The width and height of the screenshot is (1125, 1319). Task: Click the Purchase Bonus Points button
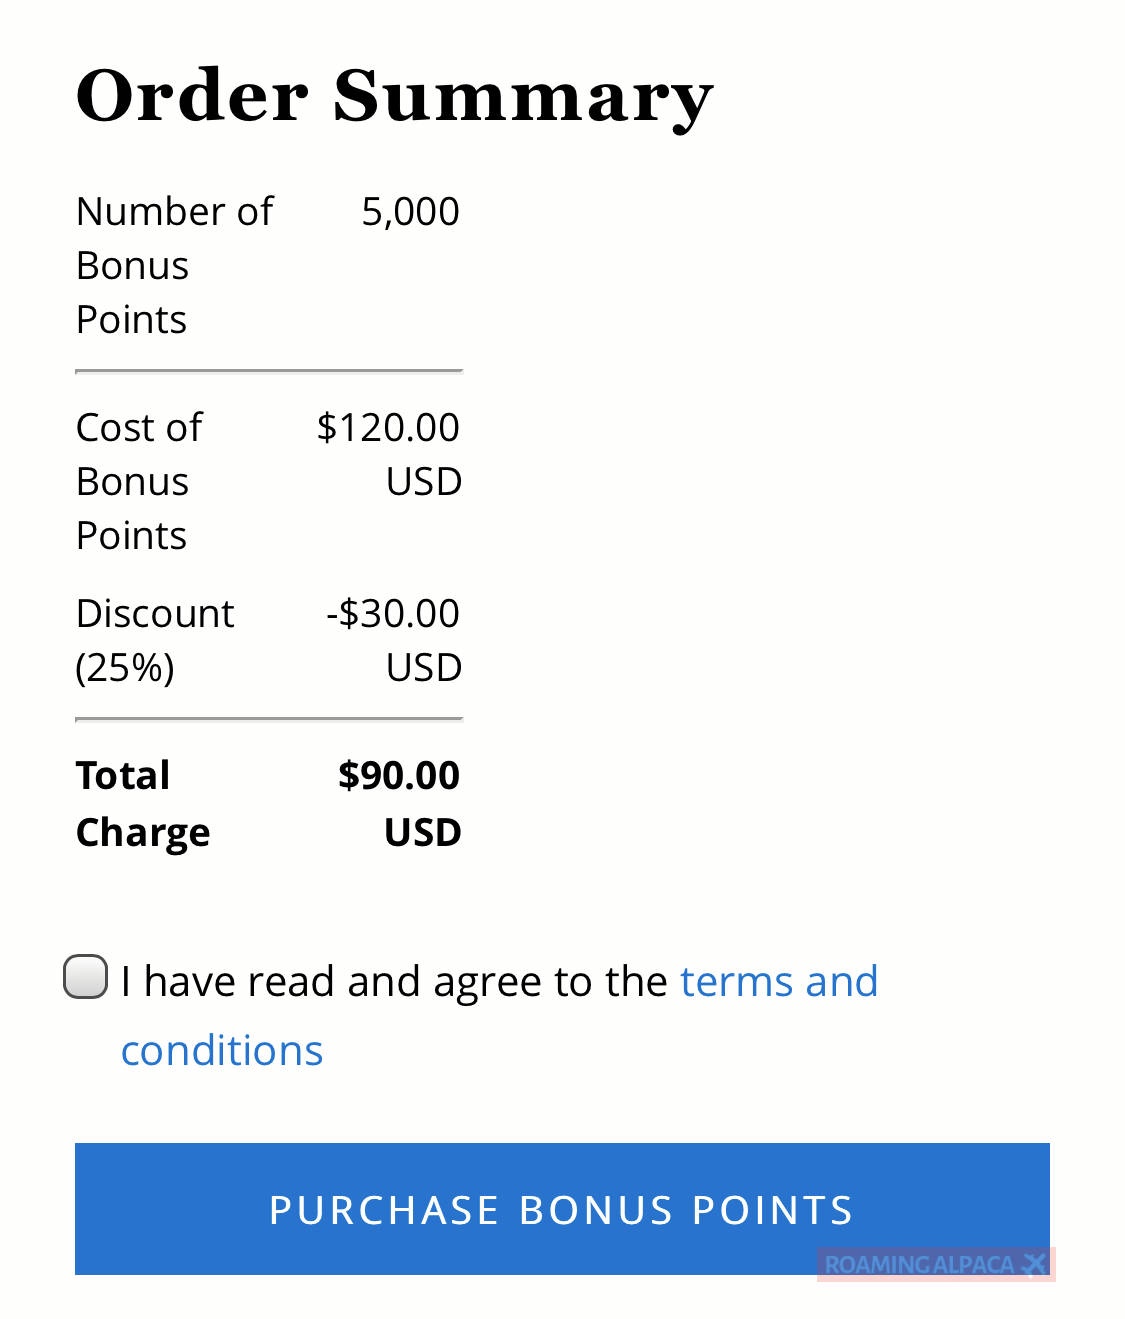tap(561, 1208)
